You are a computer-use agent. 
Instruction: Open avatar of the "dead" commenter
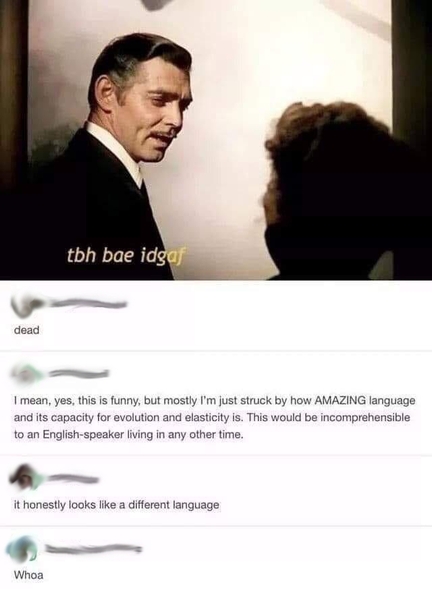25,305
